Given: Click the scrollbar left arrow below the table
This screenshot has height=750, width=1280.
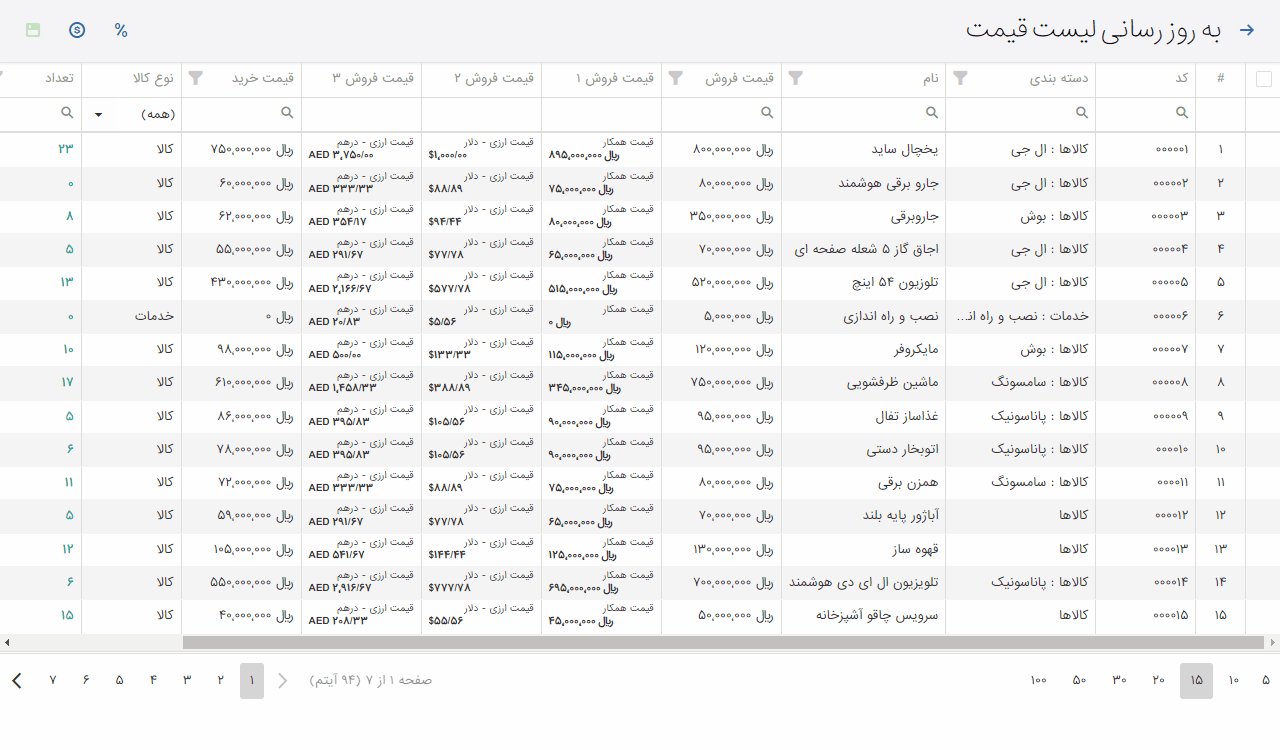Looking at the screenshot, I should (7, 642).
